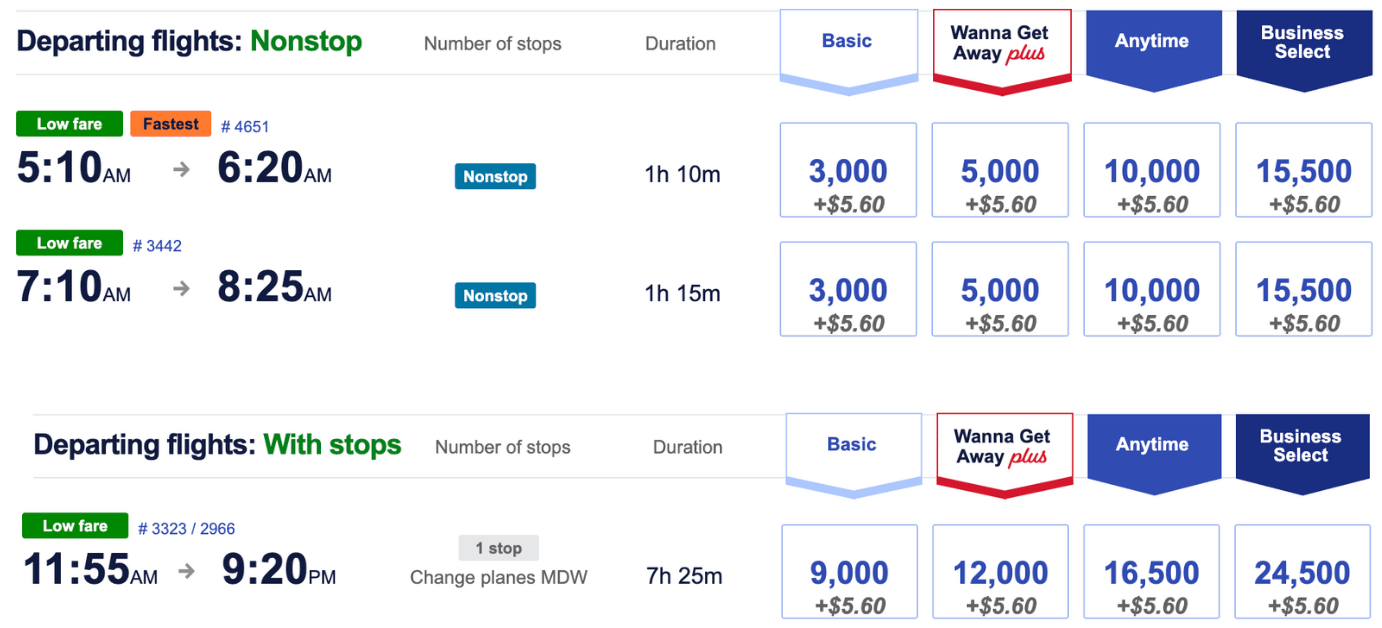Pick Business Select 15,500 fare on flight 3442
This screenshot has width=1382, height=628.
pos(1304,289)
